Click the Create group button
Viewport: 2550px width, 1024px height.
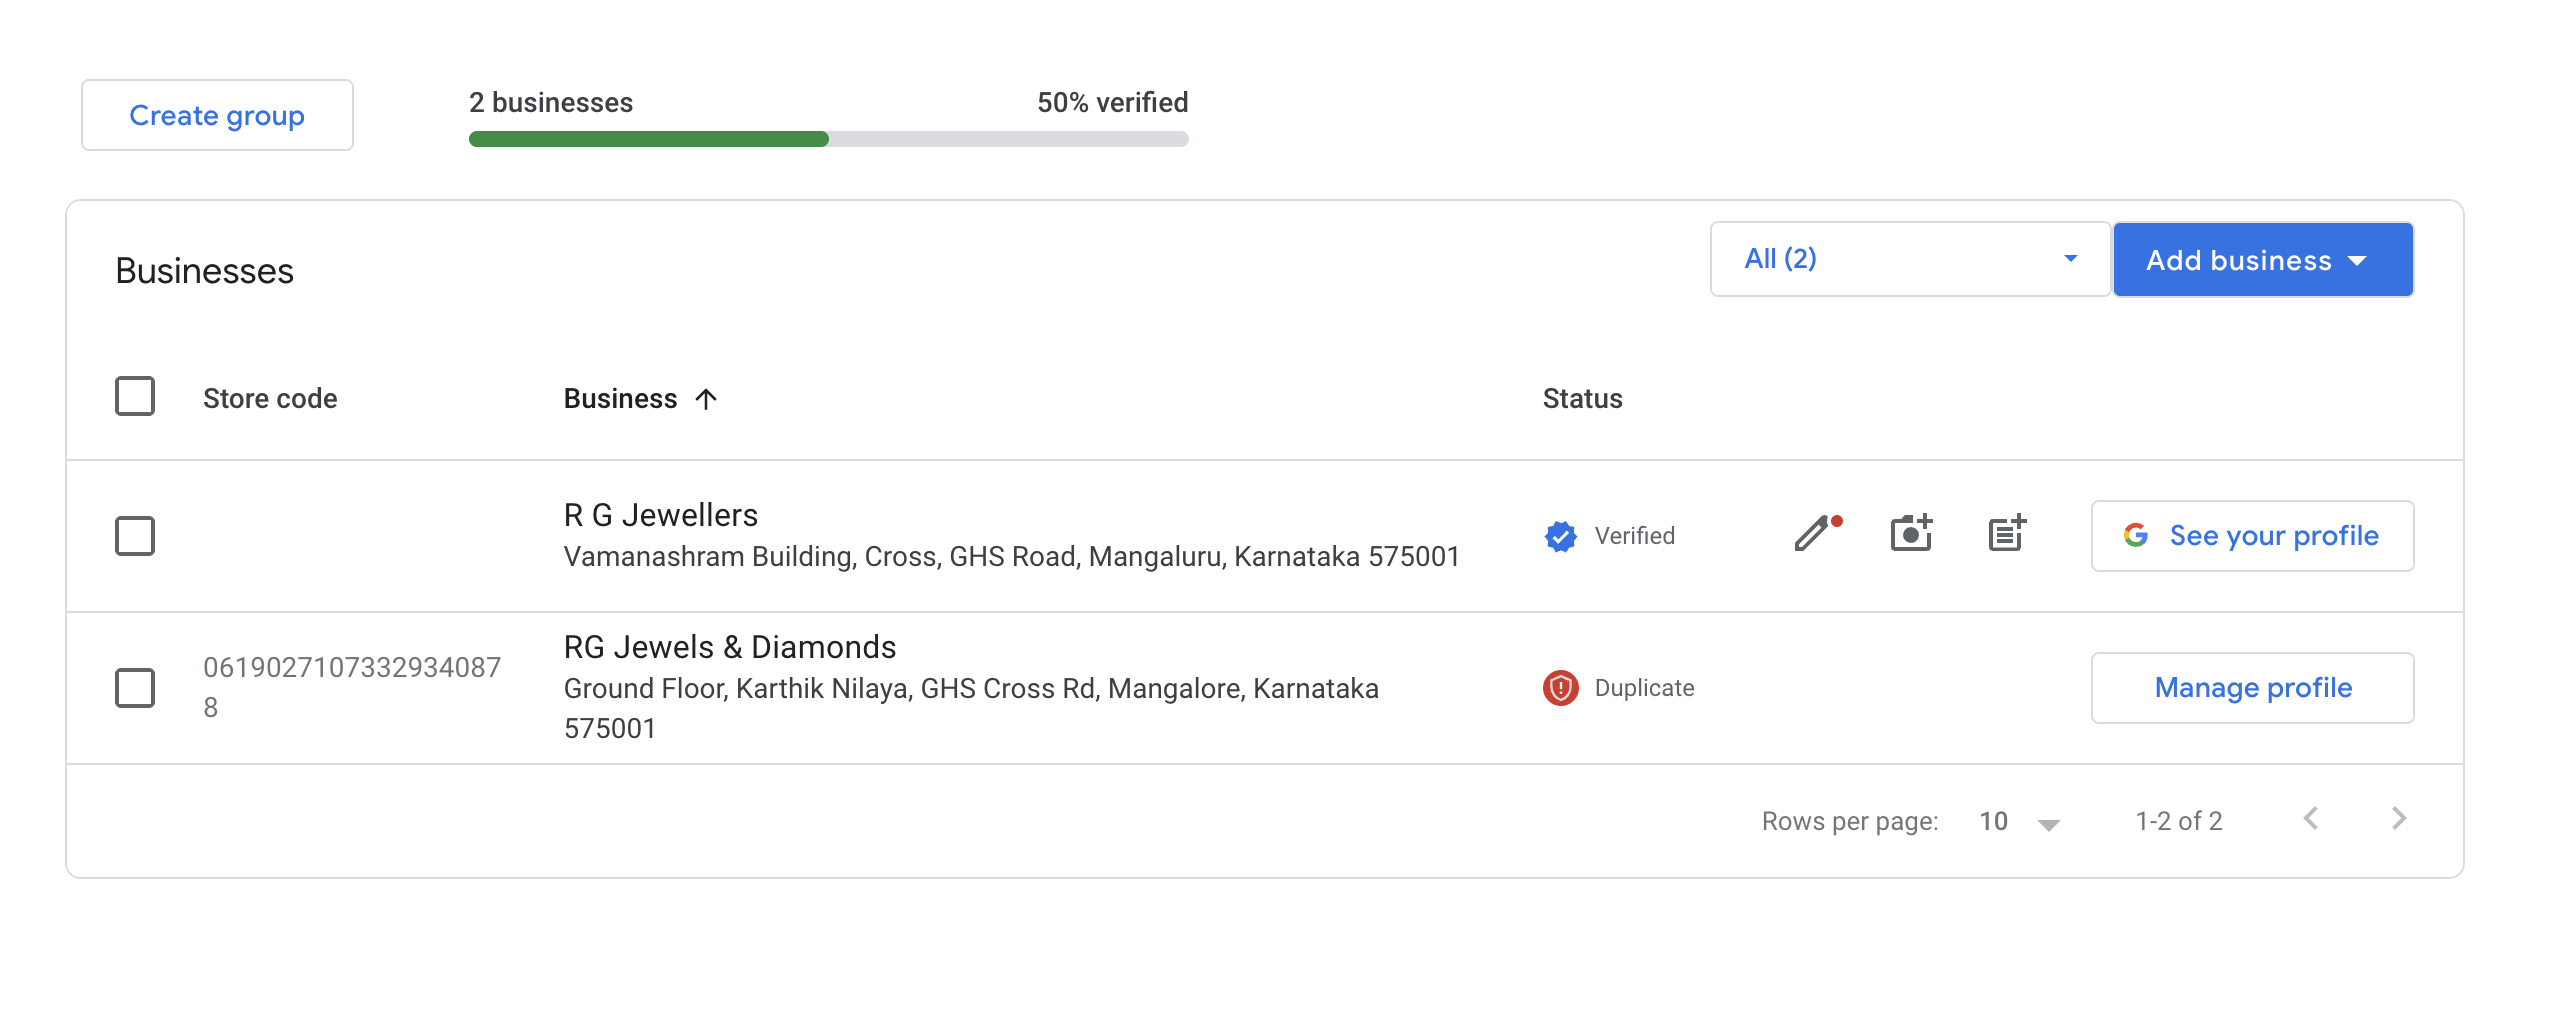pyautogui.click(x=217, y=115)
